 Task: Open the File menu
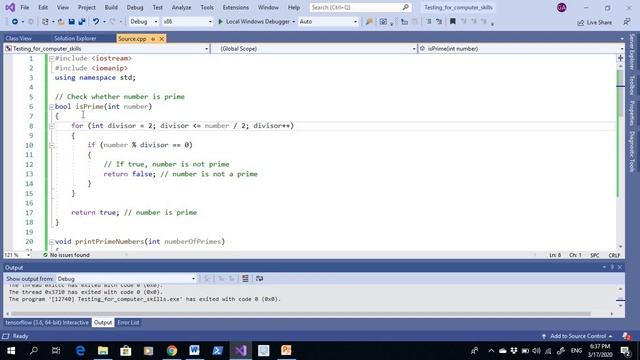[24, 7]
